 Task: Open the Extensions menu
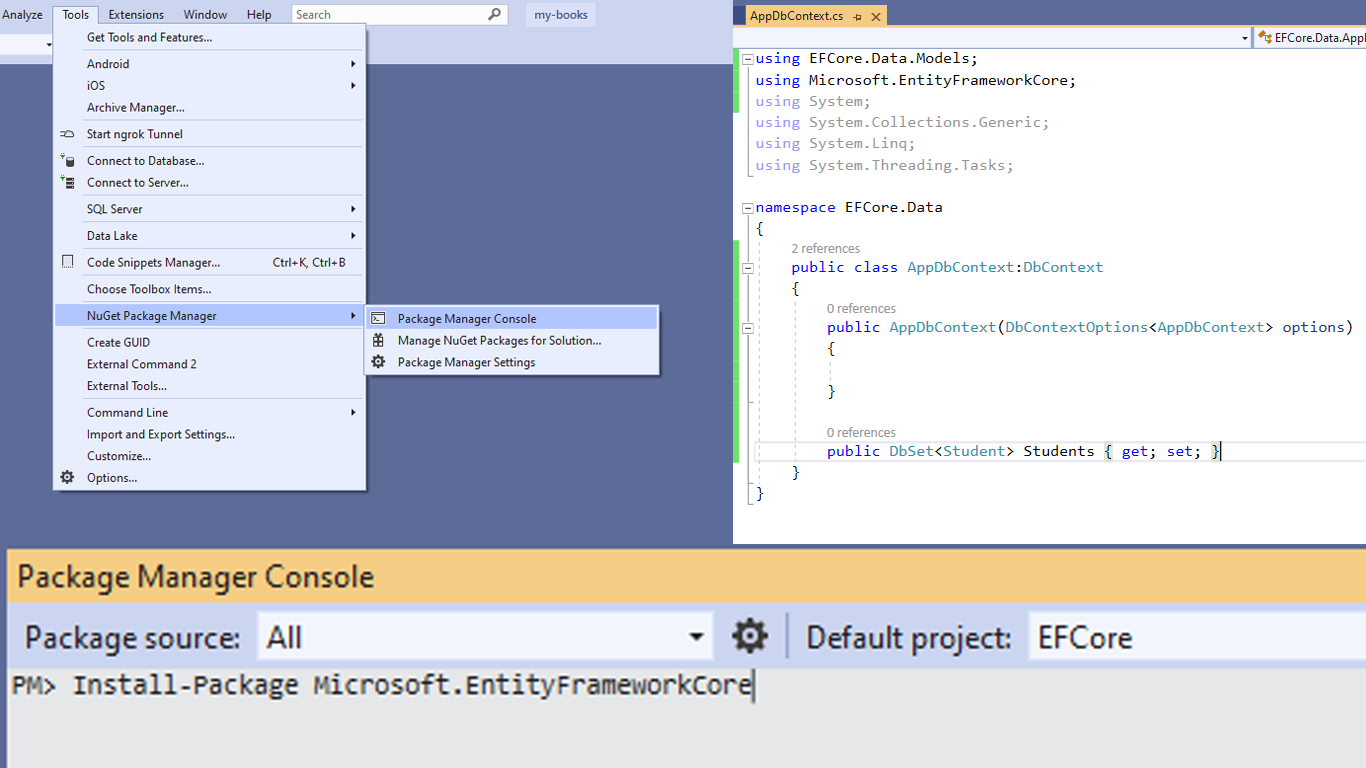click(x=136, y=14)
